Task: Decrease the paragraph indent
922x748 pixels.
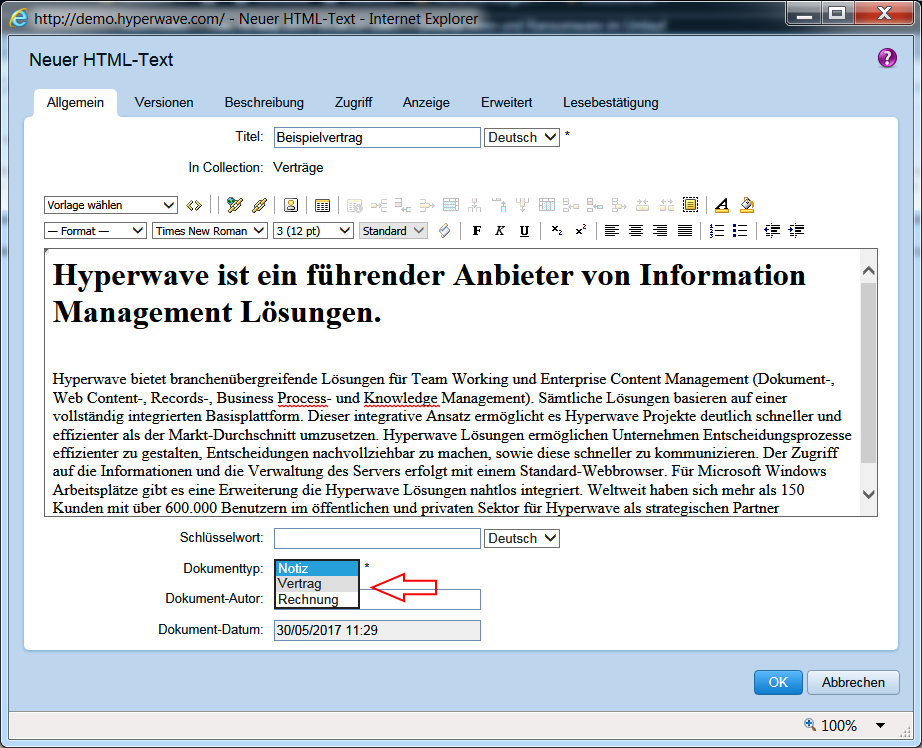Action: pyautogui.click(x=771, y=231)
